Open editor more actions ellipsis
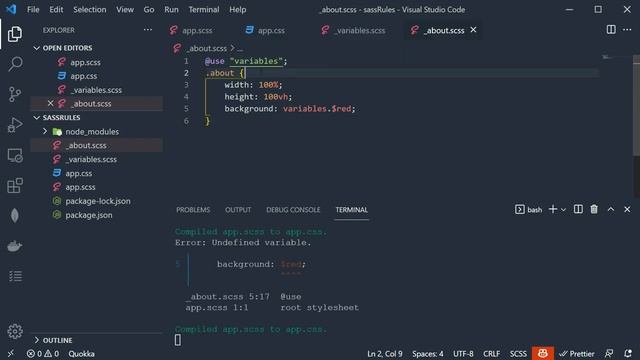This screenshot has height=360, width=640. tap(627, 30)
